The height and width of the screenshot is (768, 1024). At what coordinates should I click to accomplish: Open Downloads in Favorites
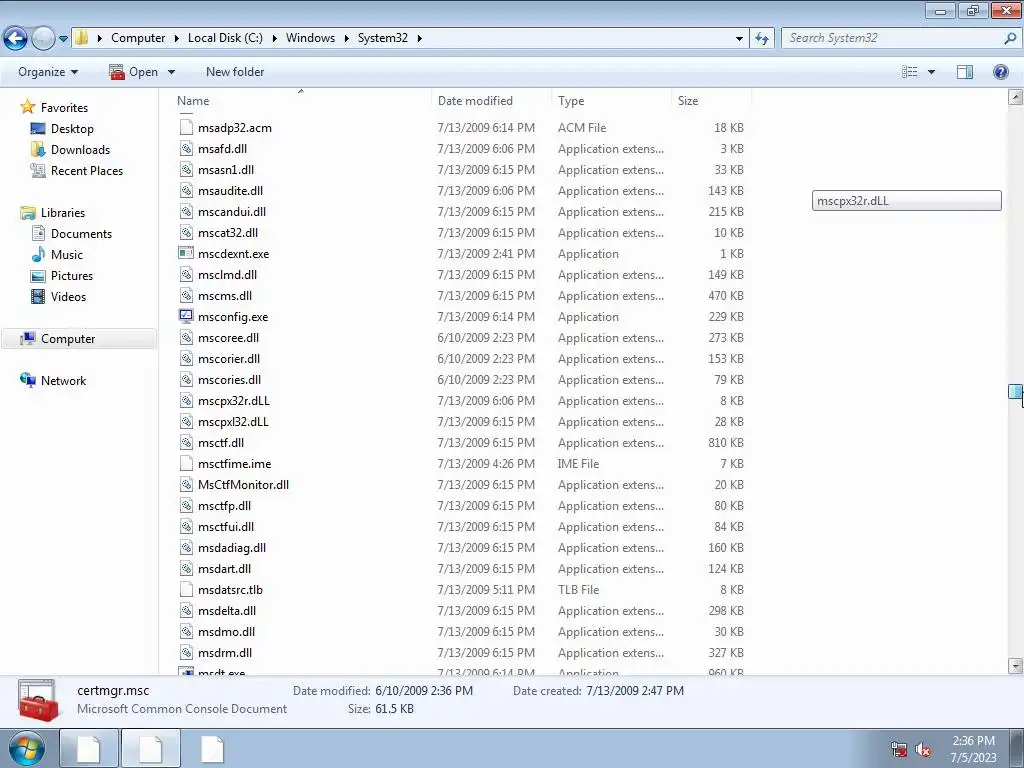(x=80, y=150)
